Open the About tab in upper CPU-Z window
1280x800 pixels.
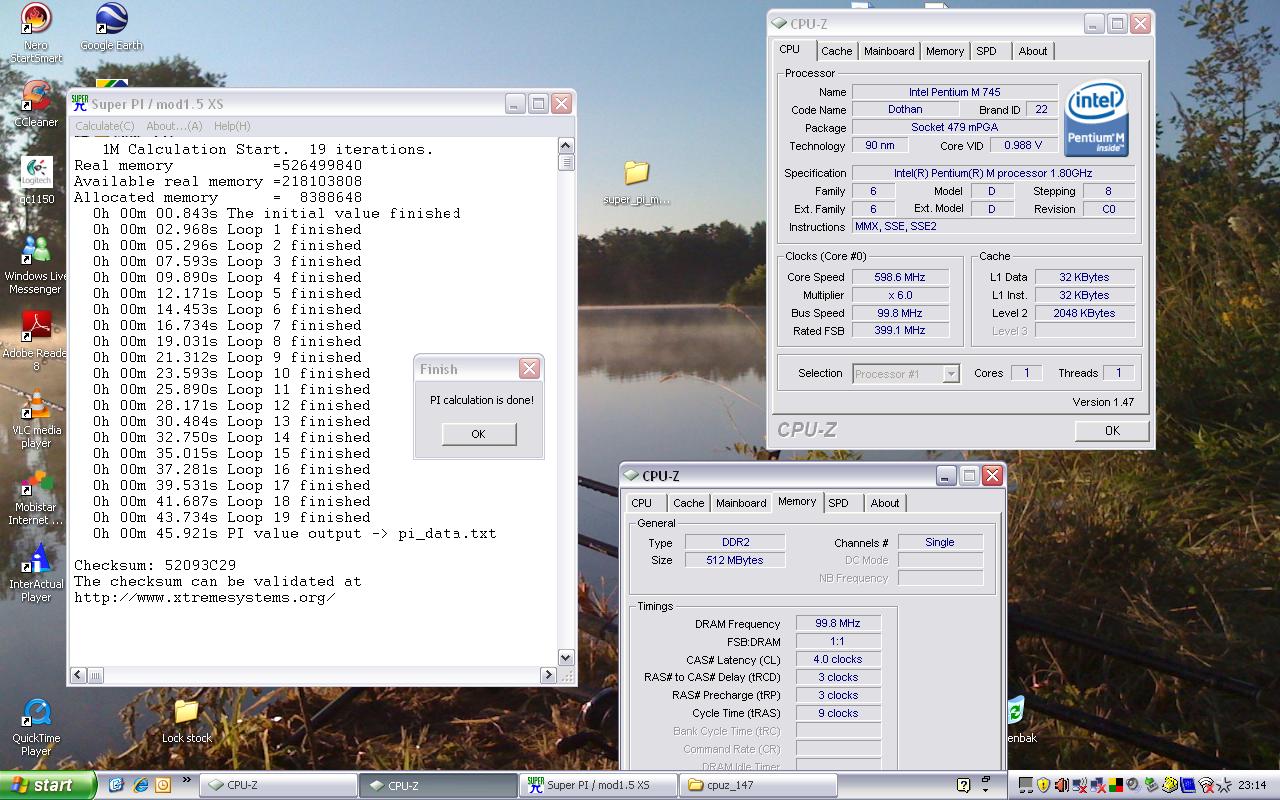coord(1033,51)
